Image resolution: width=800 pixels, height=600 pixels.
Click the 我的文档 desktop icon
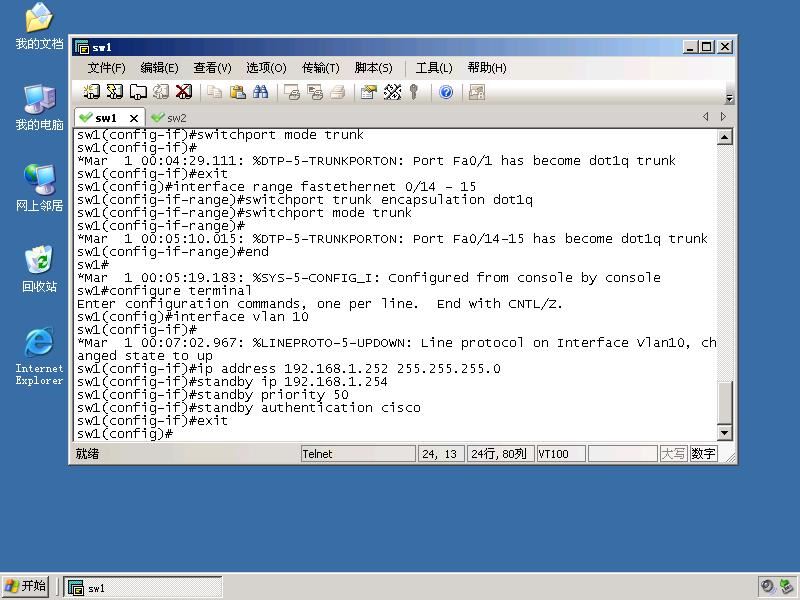(x=39, y=26)
